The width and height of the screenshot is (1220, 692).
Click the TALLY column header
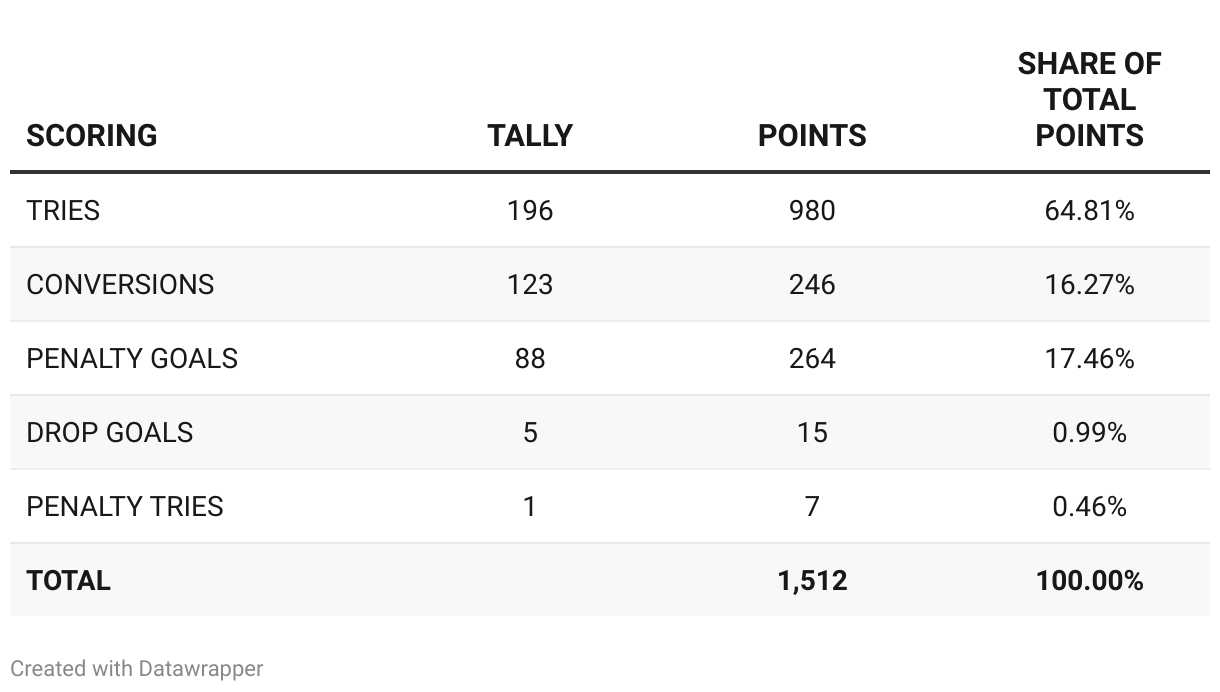(x=529, y=136)
